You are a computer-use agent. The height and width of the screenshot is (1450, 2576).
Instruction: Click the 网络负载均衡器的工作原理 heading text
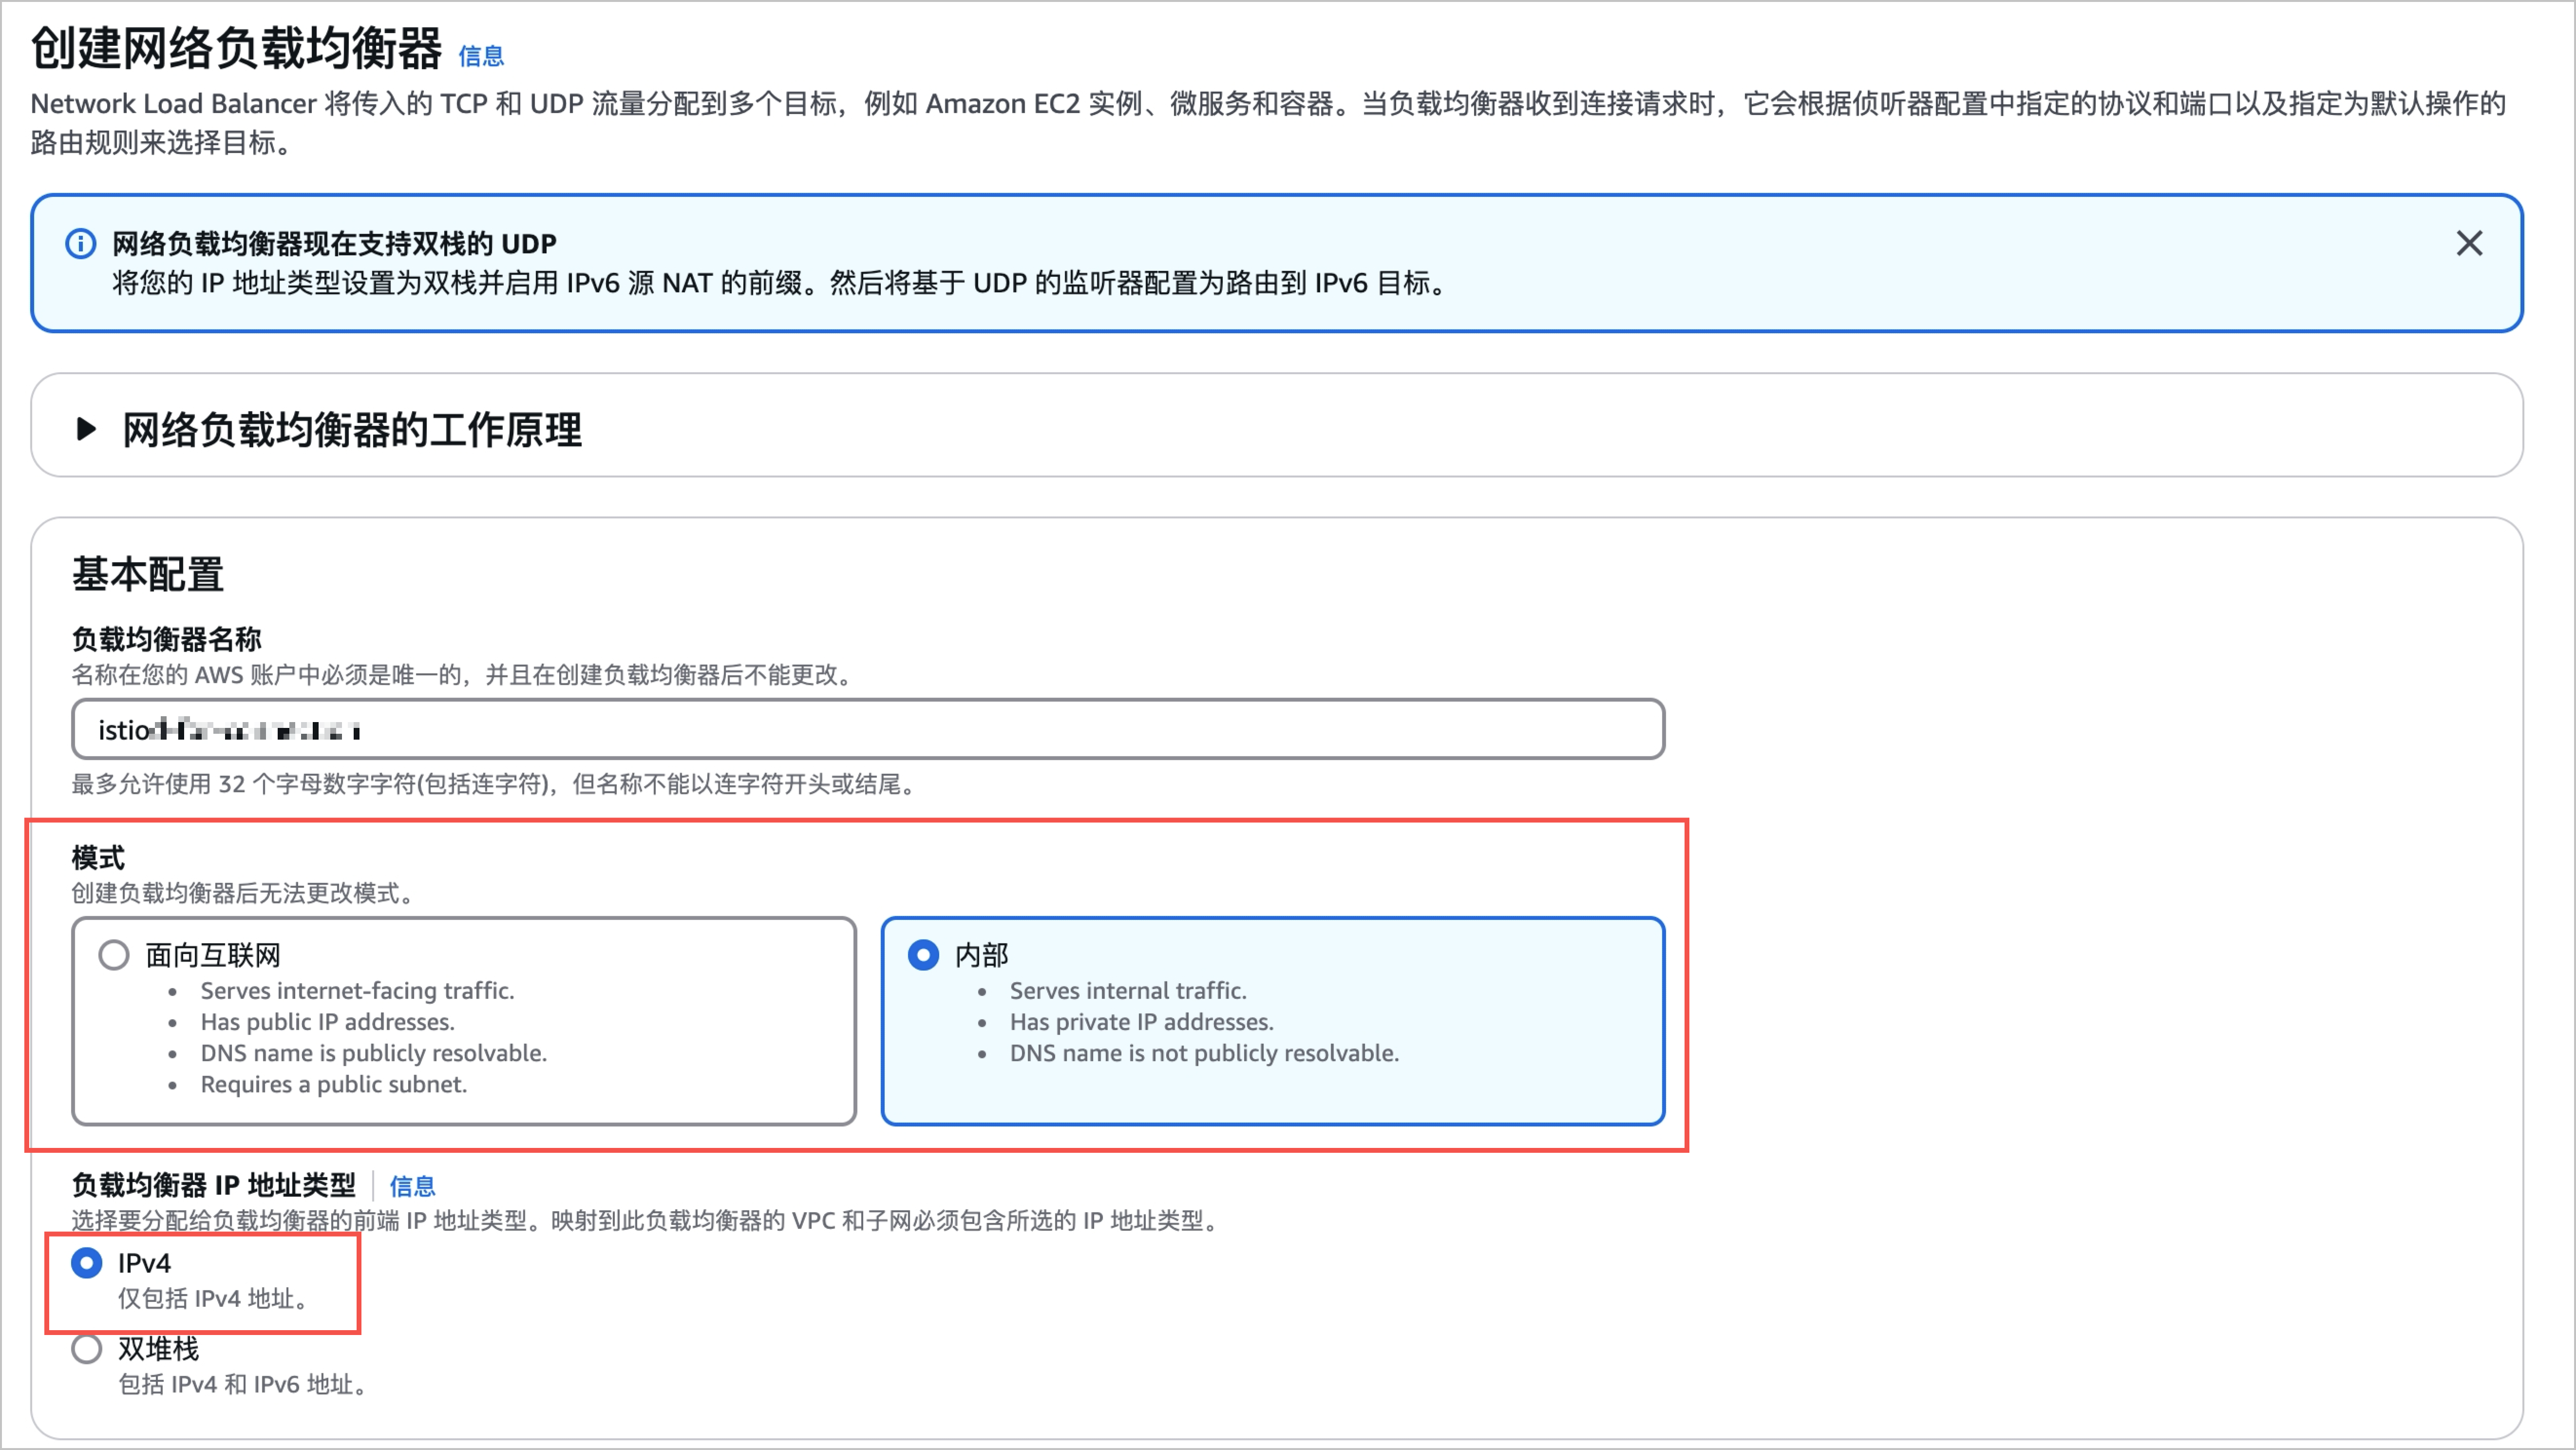point(352,430)
